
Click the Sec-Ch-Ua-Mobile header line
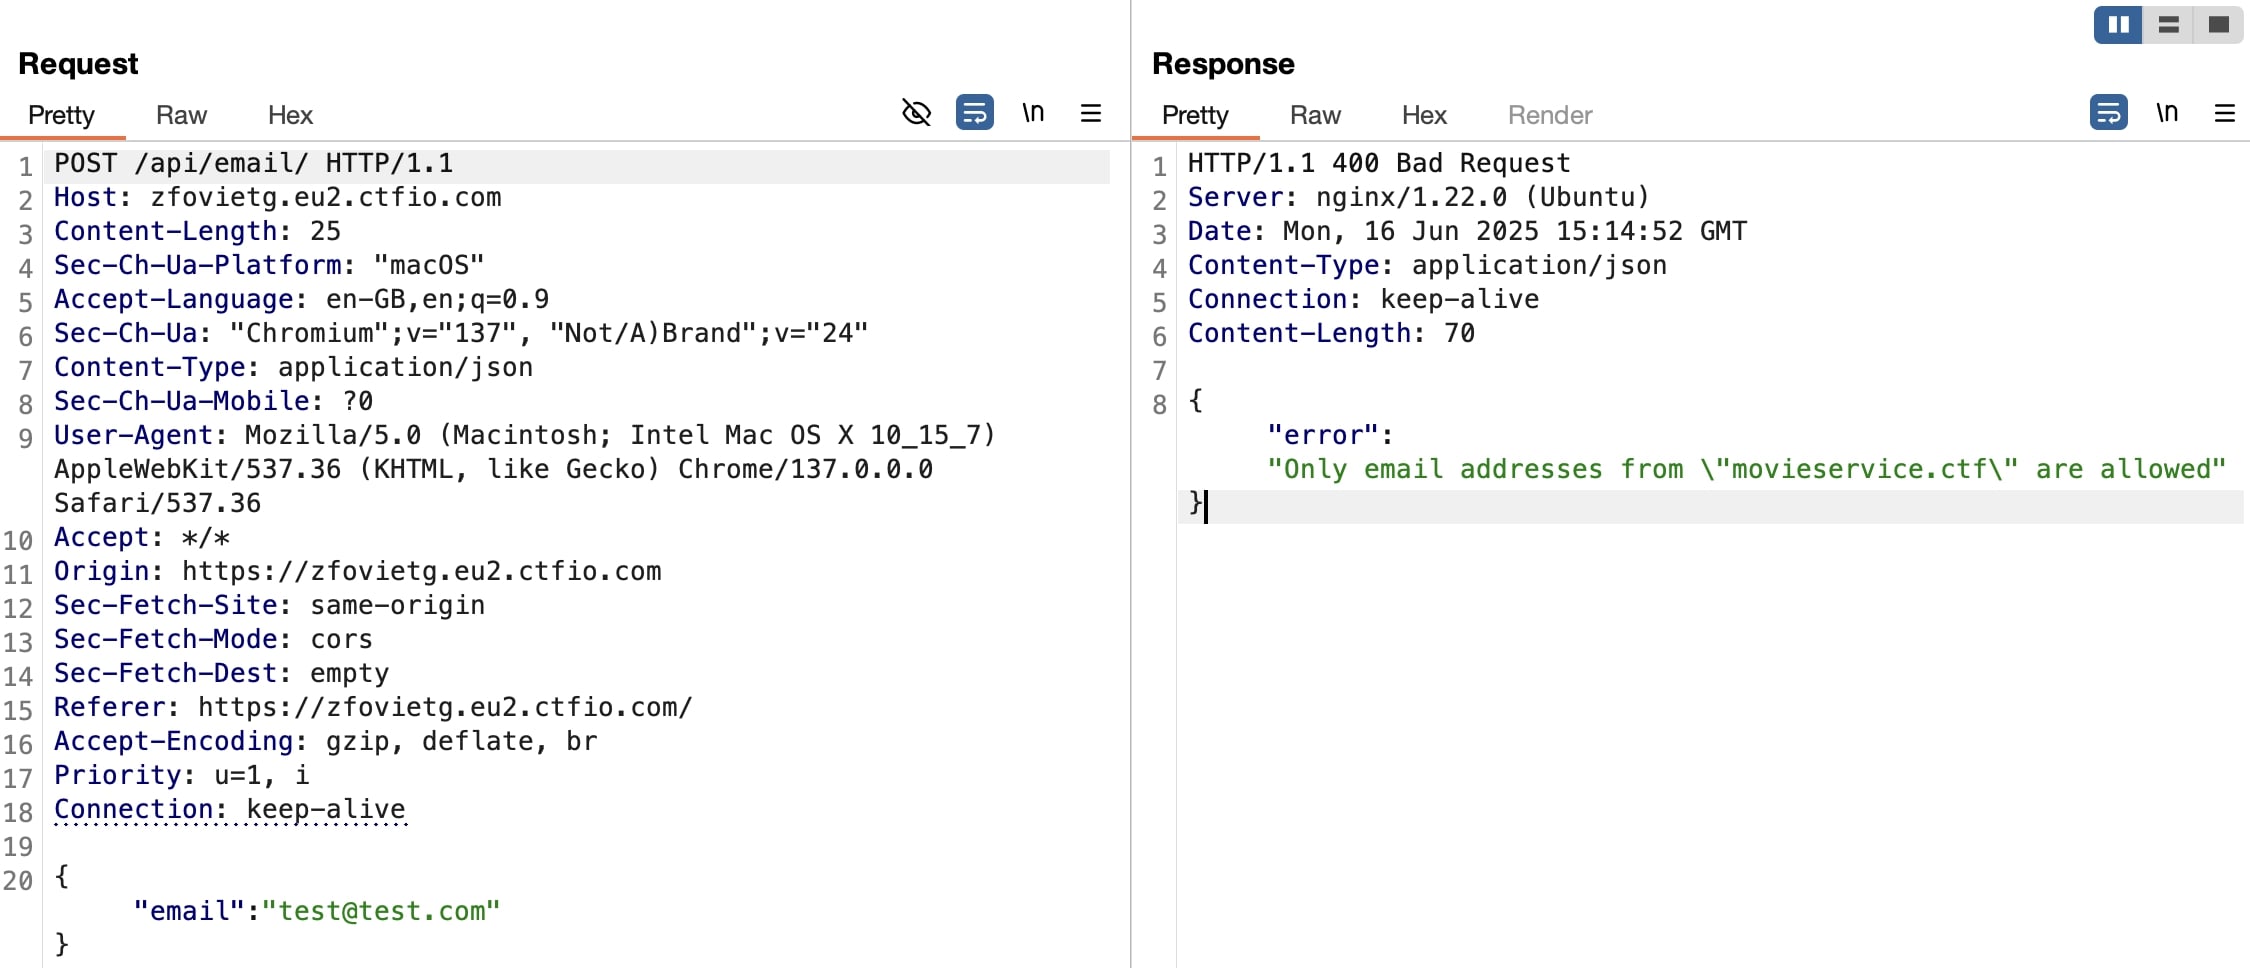coord(213,401)
